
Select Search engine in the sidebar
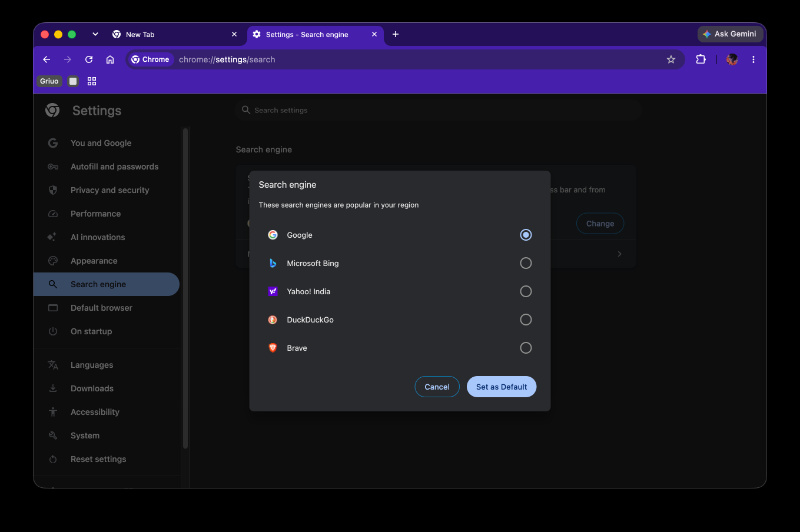pos(106,284)
